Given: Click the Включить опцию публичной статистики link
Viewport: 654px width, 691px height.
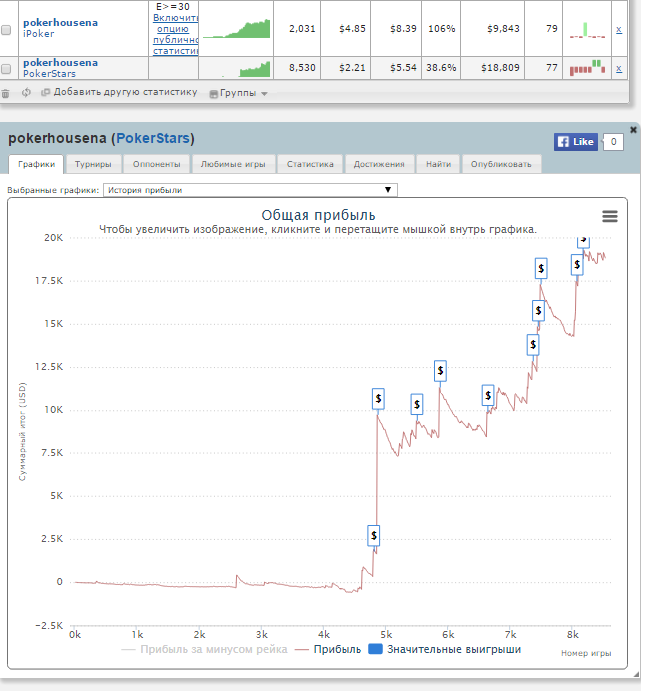Looking at the screenshot, I should [175, 34].
